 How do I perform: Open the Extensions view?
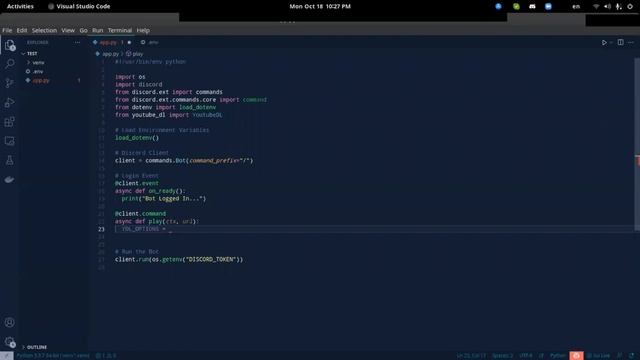tap(9, 122)
